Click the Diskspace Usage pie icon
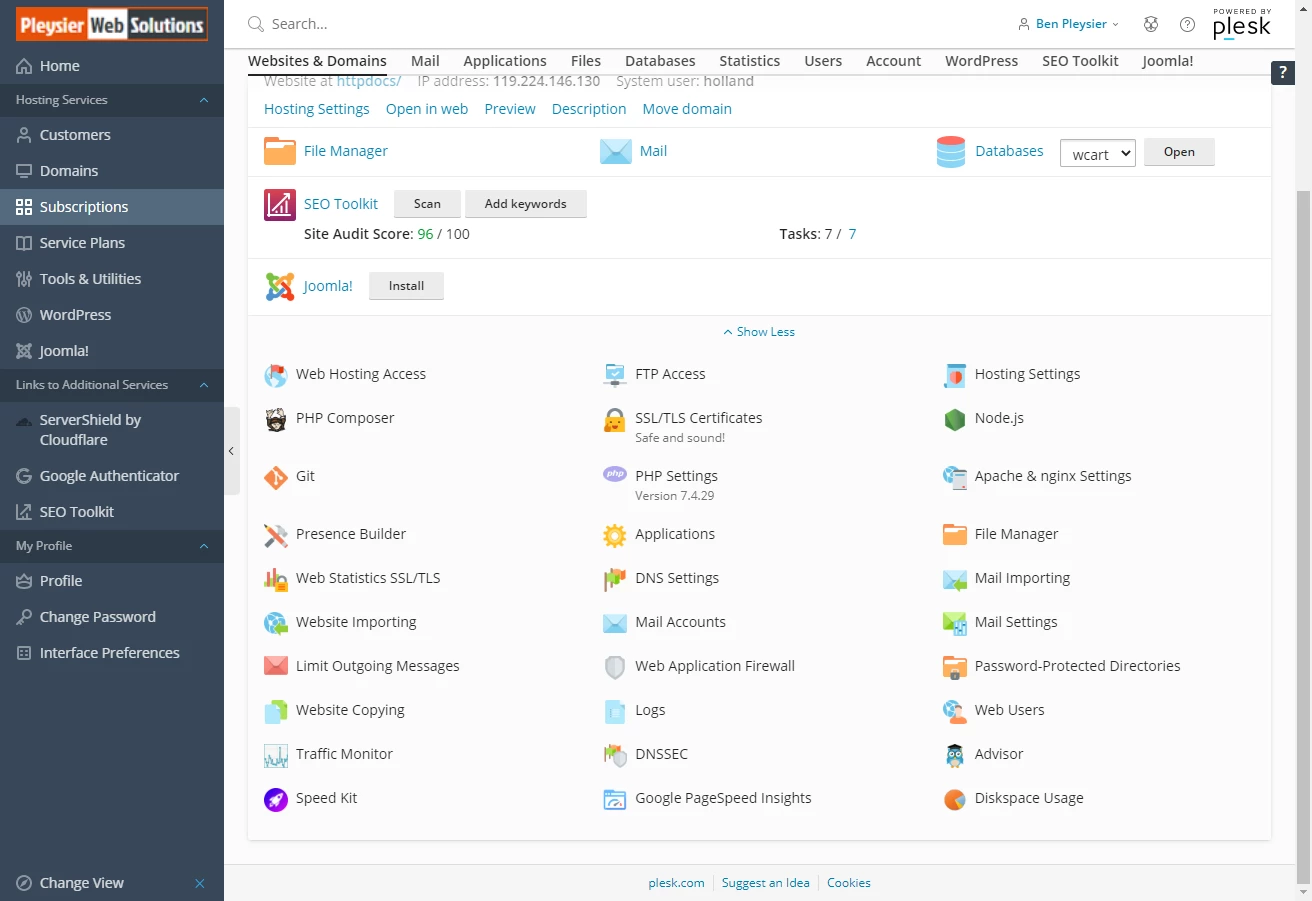Screen dimensions: 1312x901 pos(955,799)
